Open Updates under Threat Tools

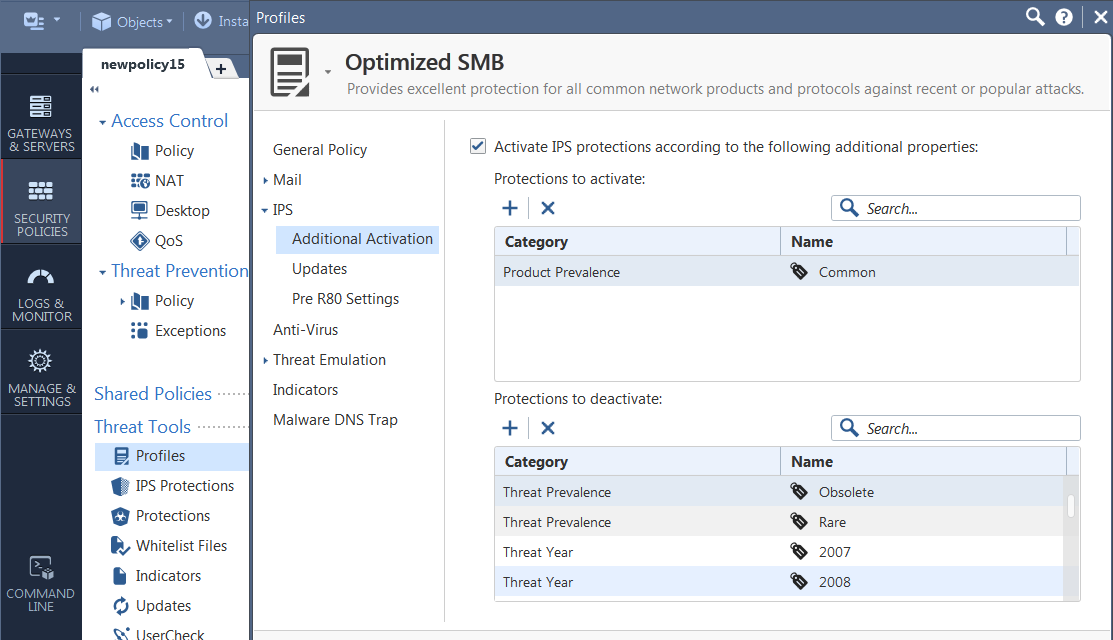pos(152,605)
